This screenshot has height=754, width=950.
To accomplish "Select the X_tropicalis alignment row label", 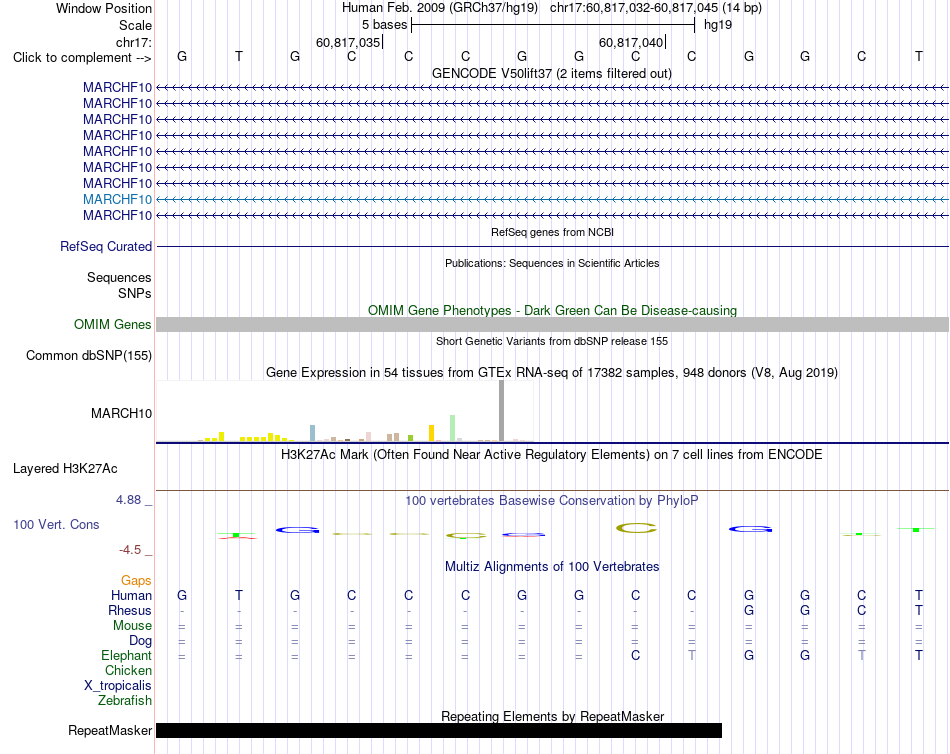I will [x=118, y=686].
